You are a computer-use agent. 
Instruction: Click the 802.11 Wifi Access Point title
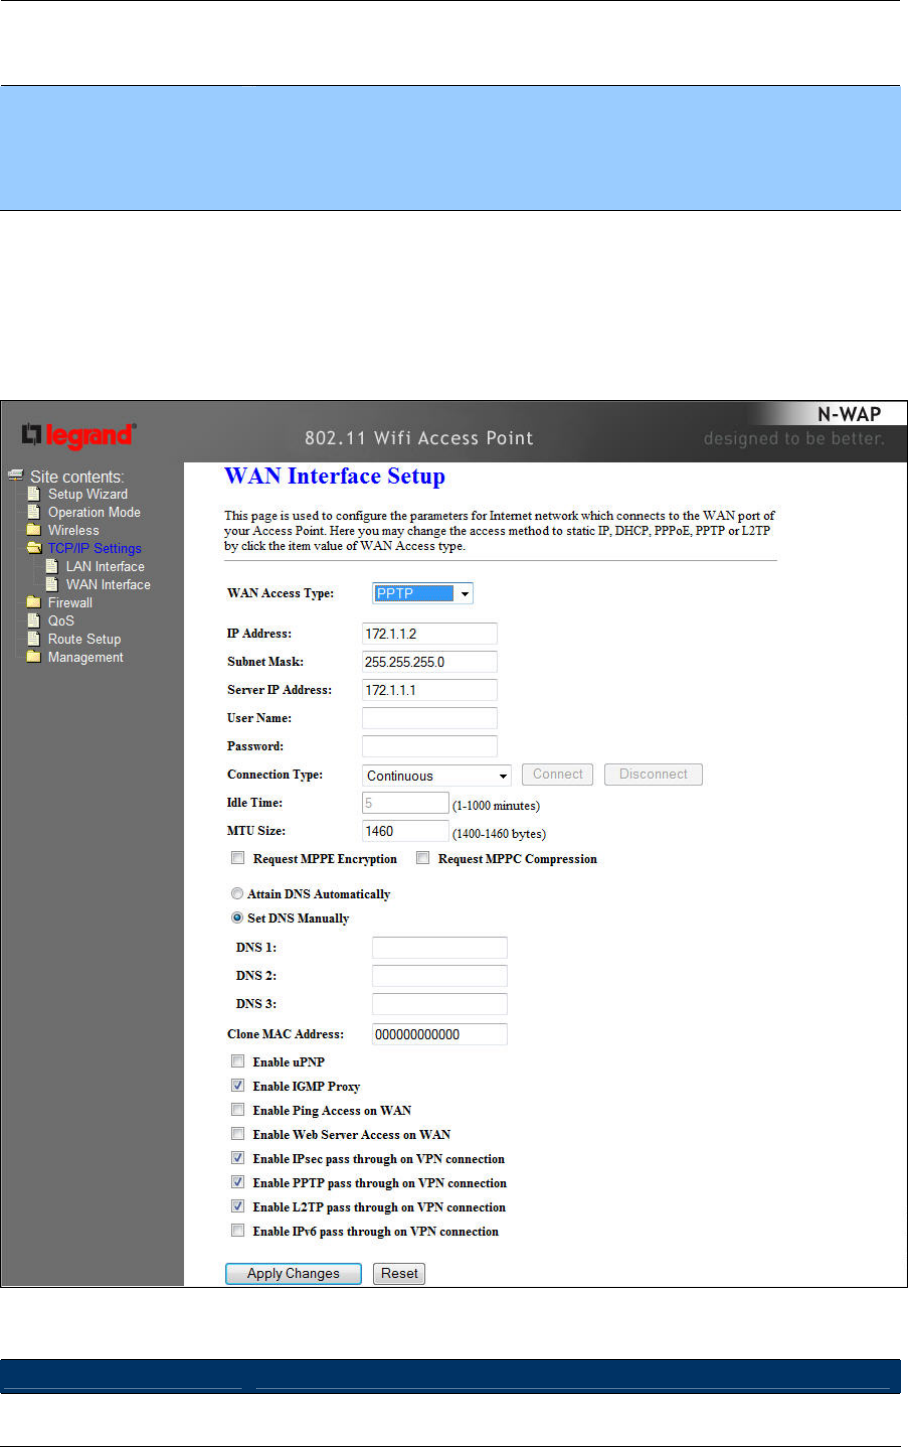pos(419,438)
